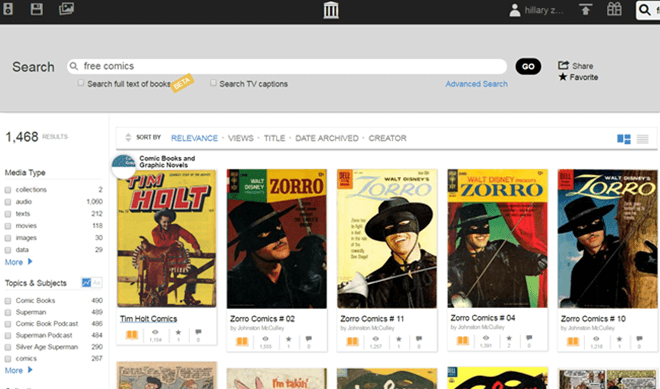Expand More media types

19,262
